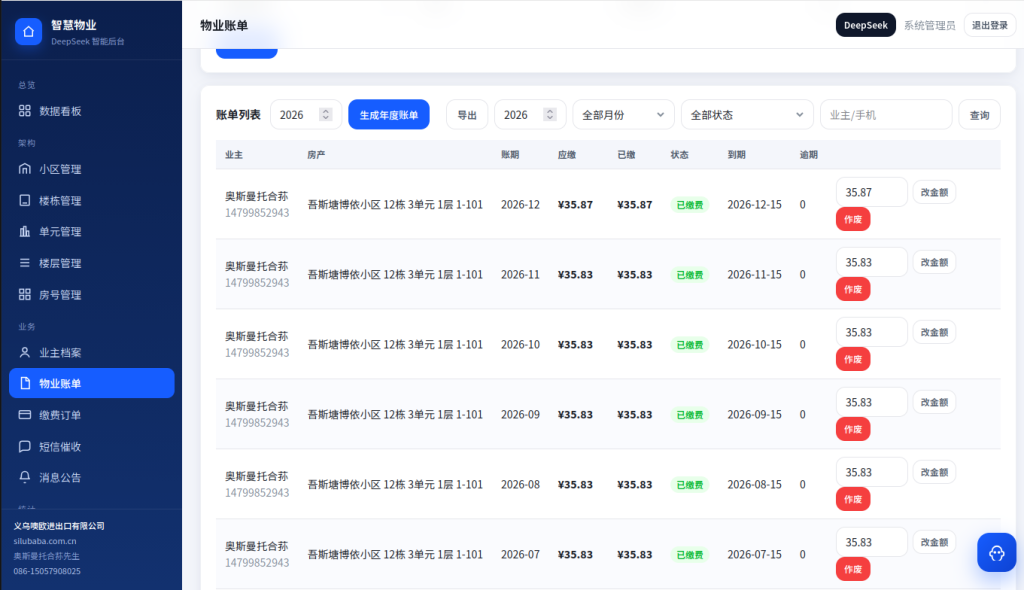Open 小区管理 menu item
Screen dimensions: 1024x590
coord(91,169)
